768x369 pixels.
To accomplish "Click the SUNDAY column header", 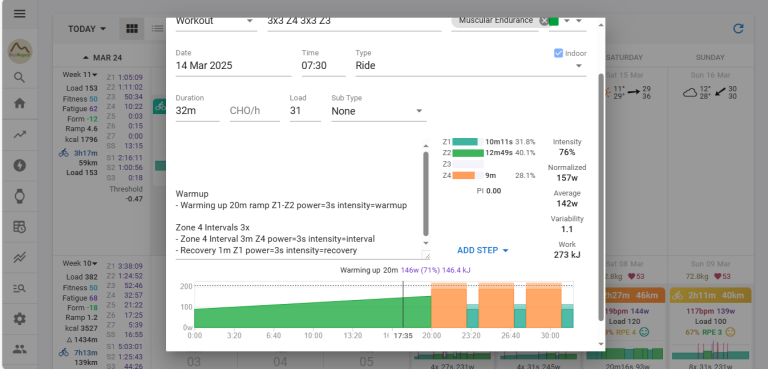I will pyautogui.click(x=710, y=58).
